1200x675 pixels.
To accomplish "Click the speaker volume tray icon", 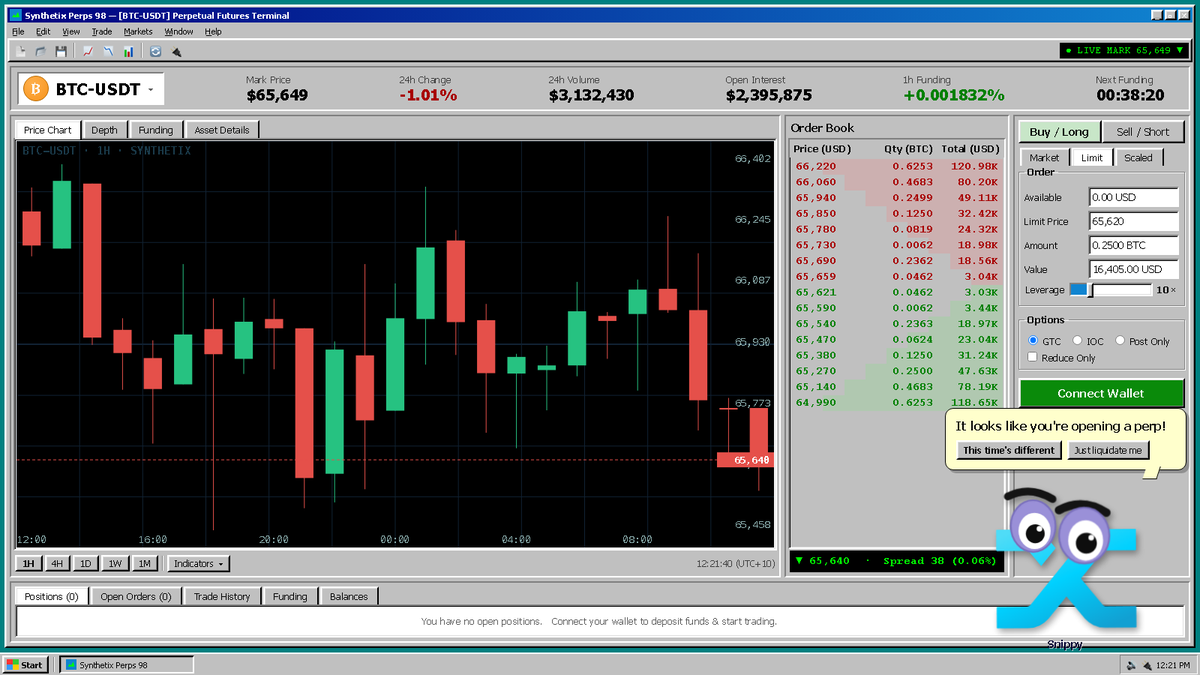I will [1131, 665].
